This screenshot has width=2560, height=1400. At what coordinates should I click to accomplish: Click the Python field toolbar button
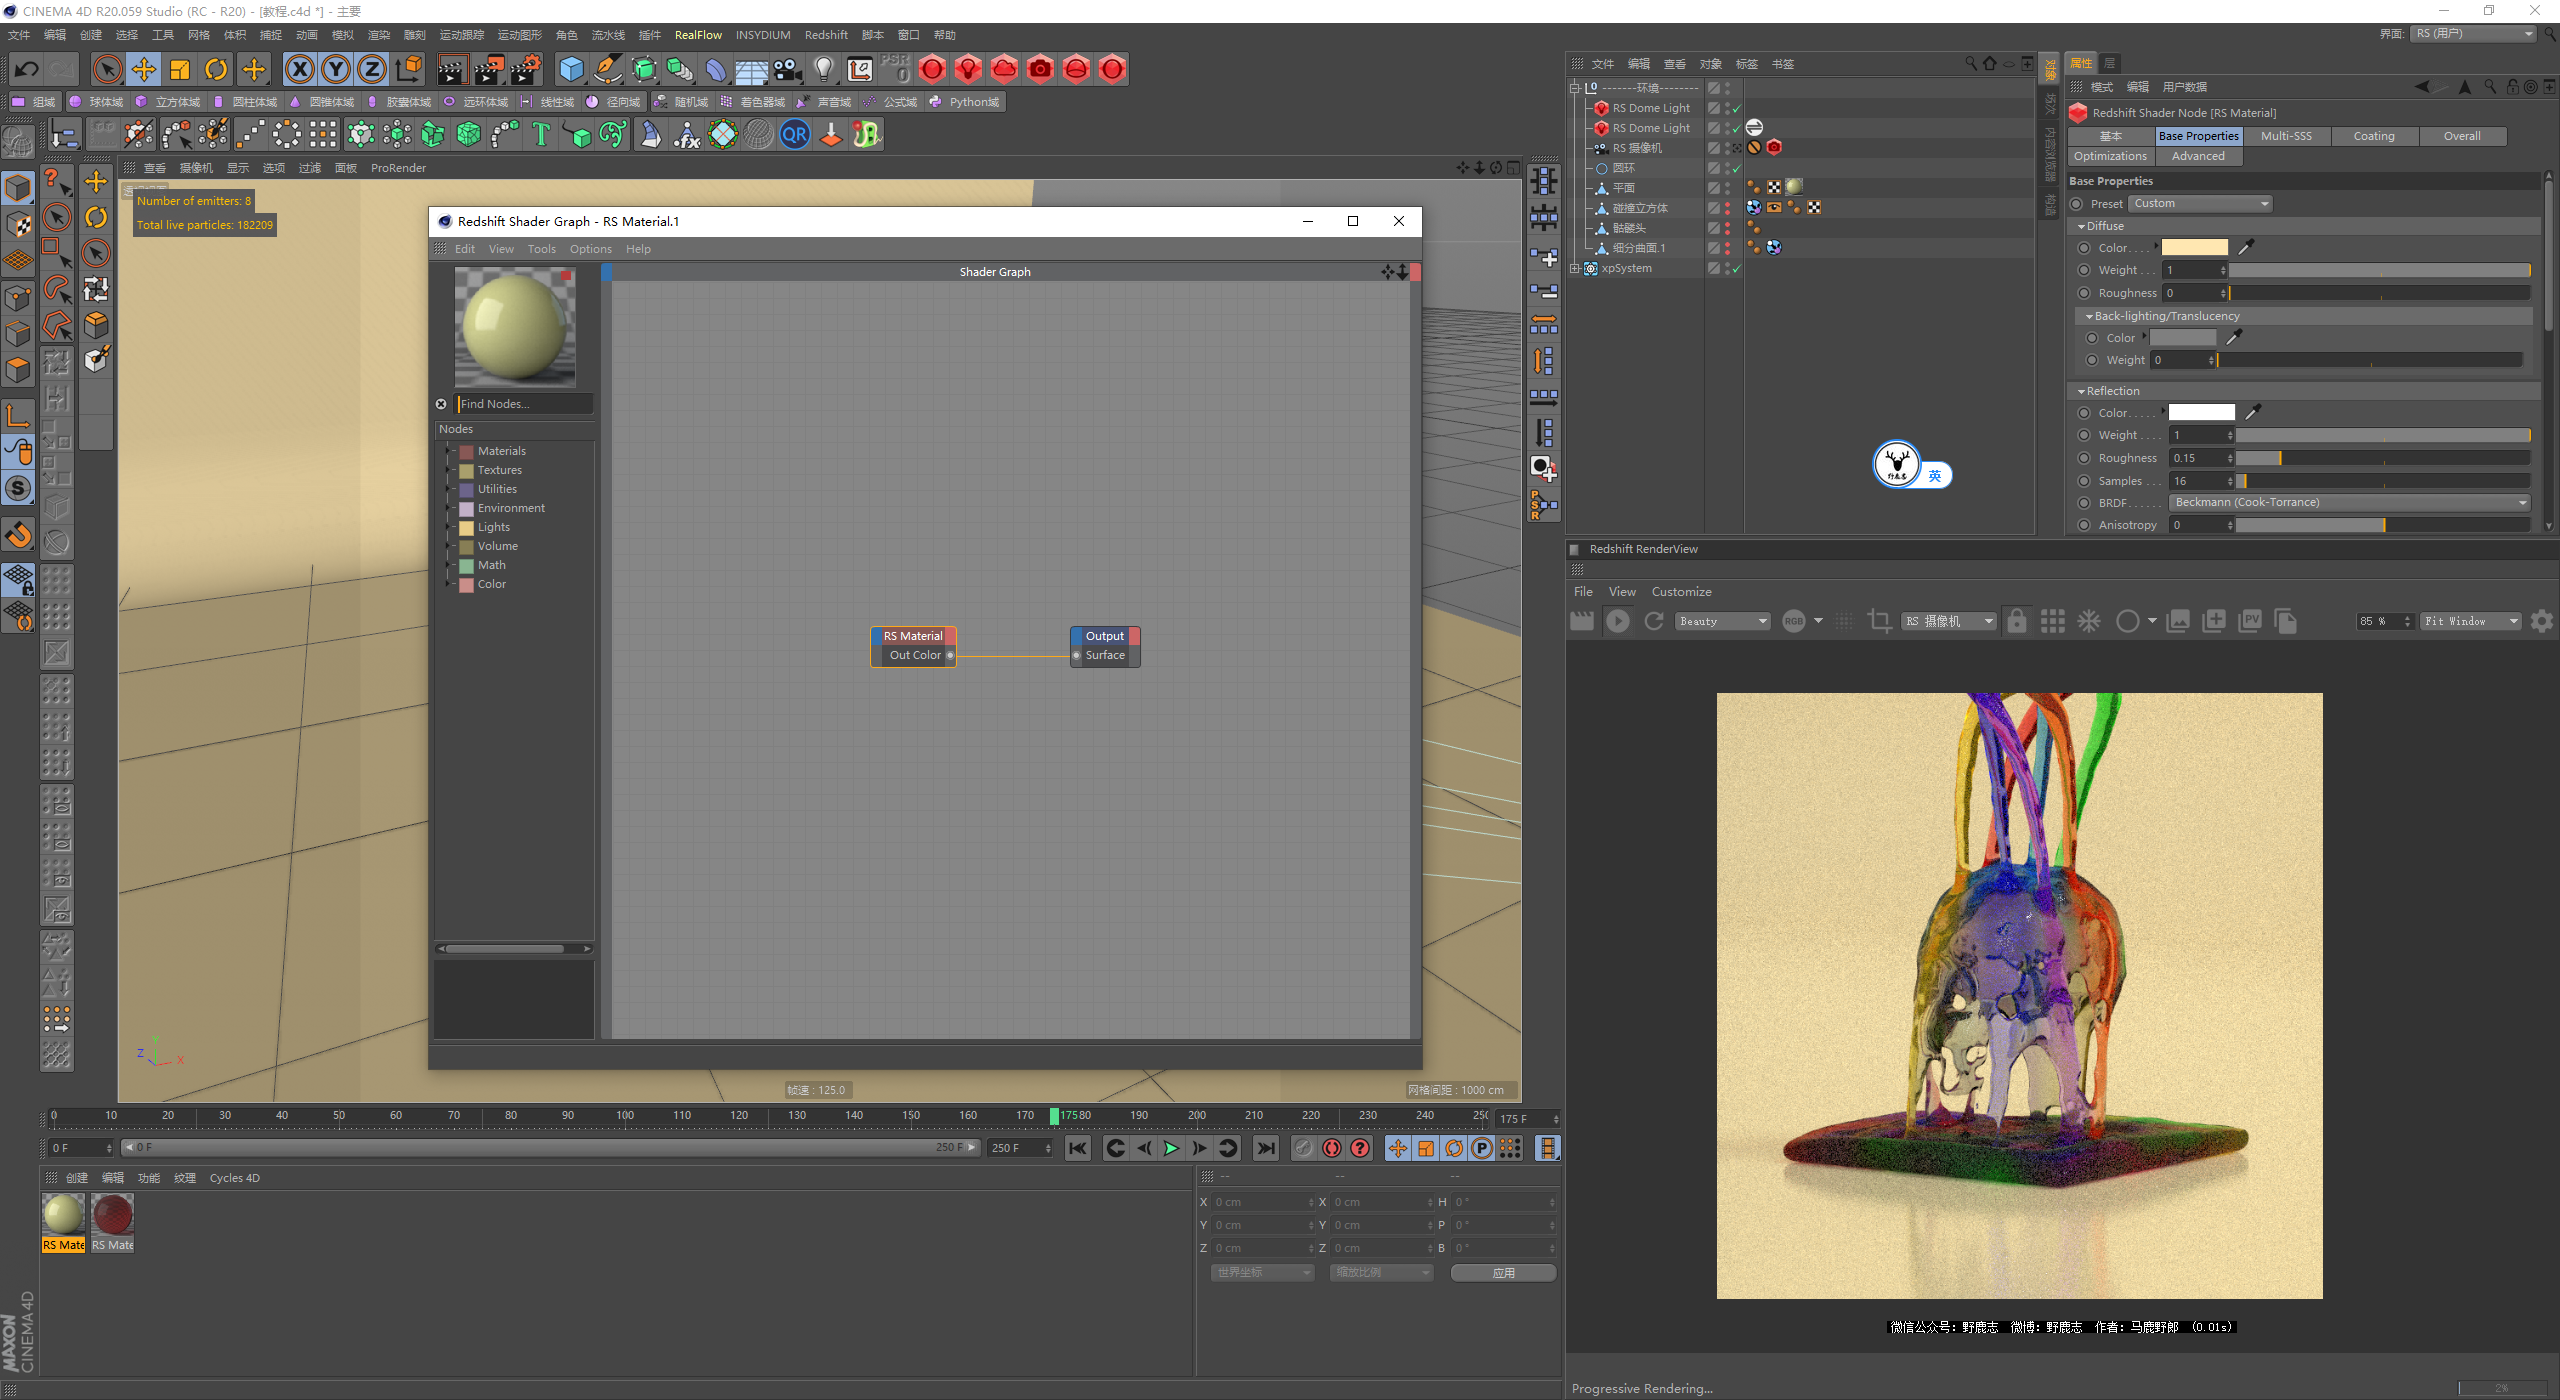coord(965,102)
